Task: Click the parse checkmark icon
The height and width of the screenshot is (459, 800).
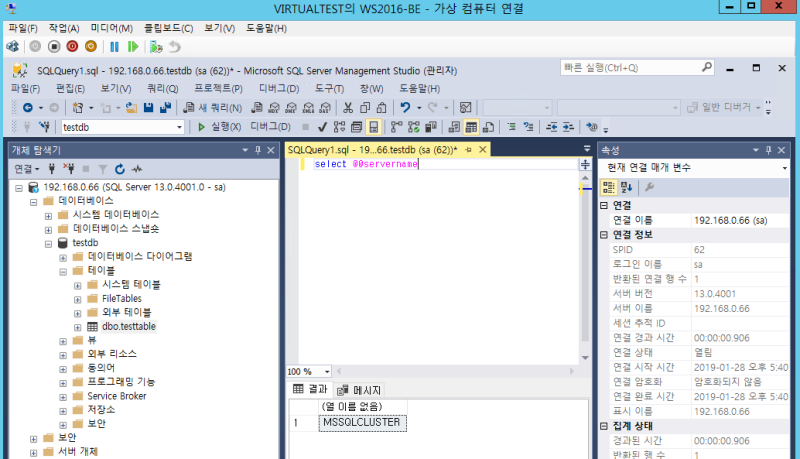Action: tap(322, 127)
